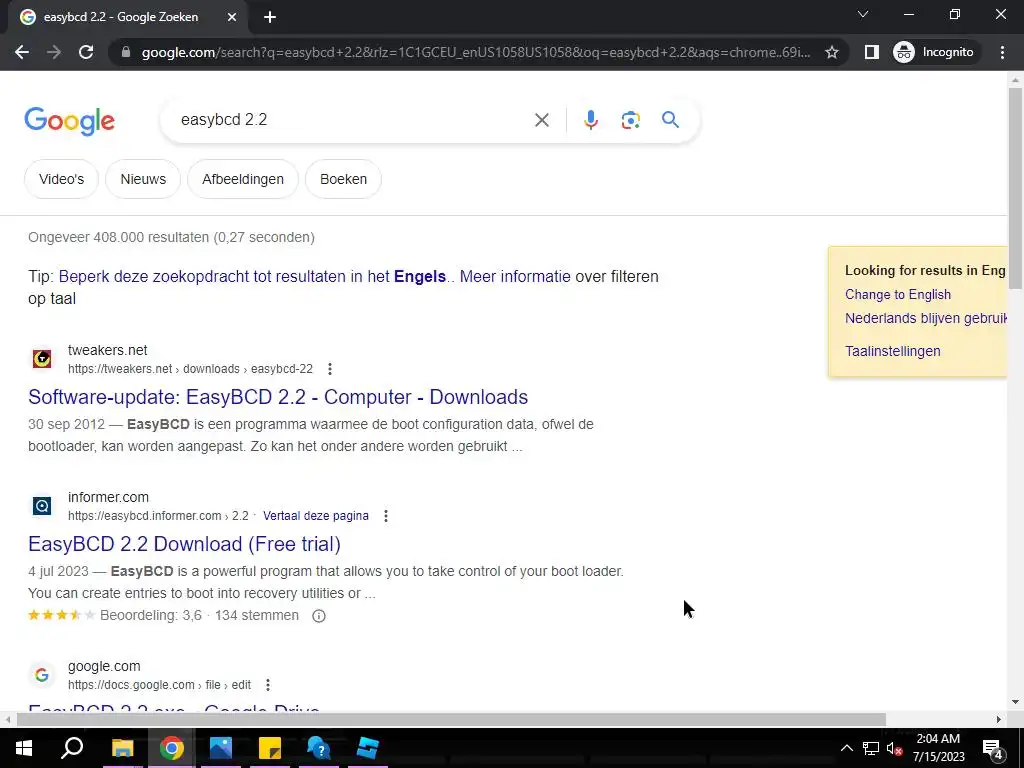This screenshot has width=1024, height=768.
Task: Search by image with camera lens icon
Action: point(630,120)
